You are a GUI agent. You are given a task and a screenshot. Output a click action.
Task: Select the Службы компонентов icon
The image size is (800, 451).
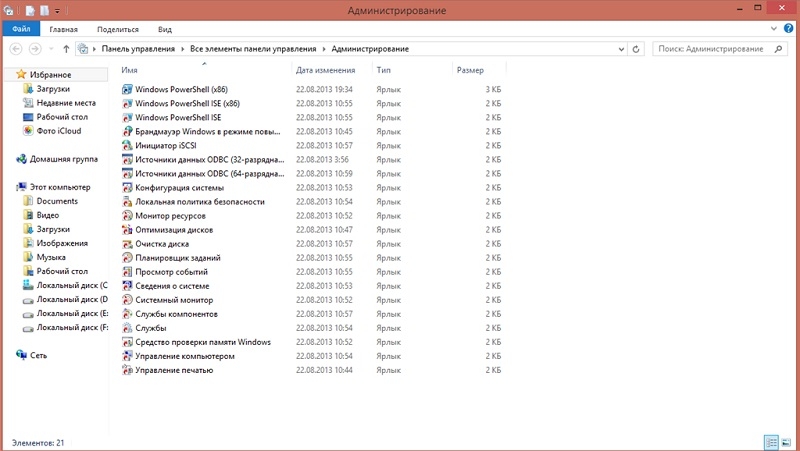click(x=127, y=314)
